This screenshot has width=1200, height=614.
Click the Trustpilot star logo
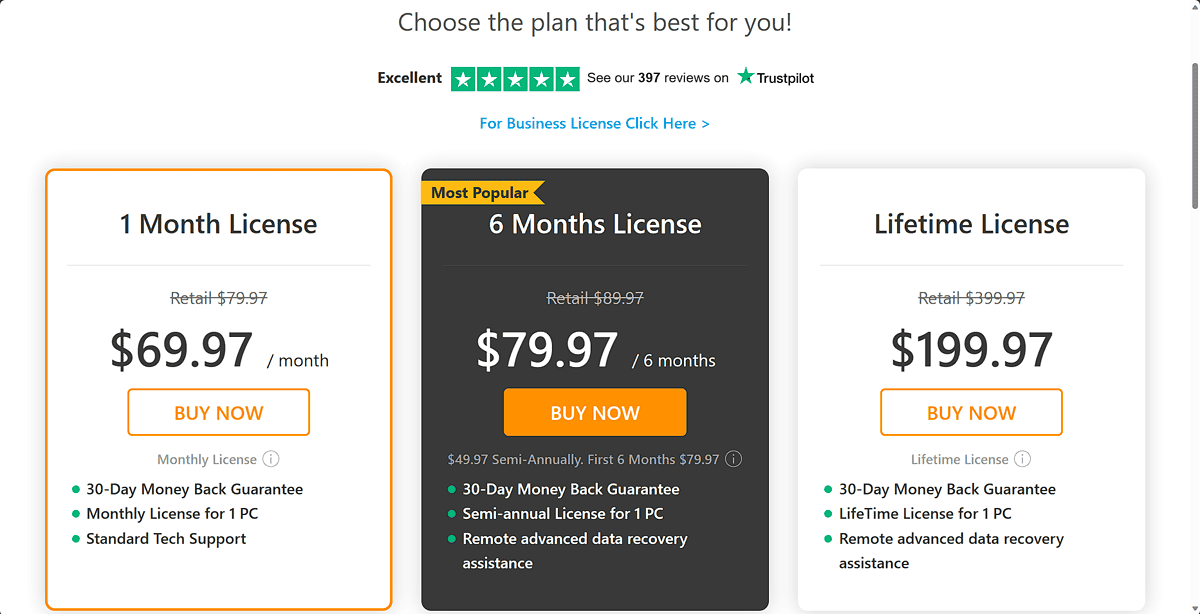(746, 76)
